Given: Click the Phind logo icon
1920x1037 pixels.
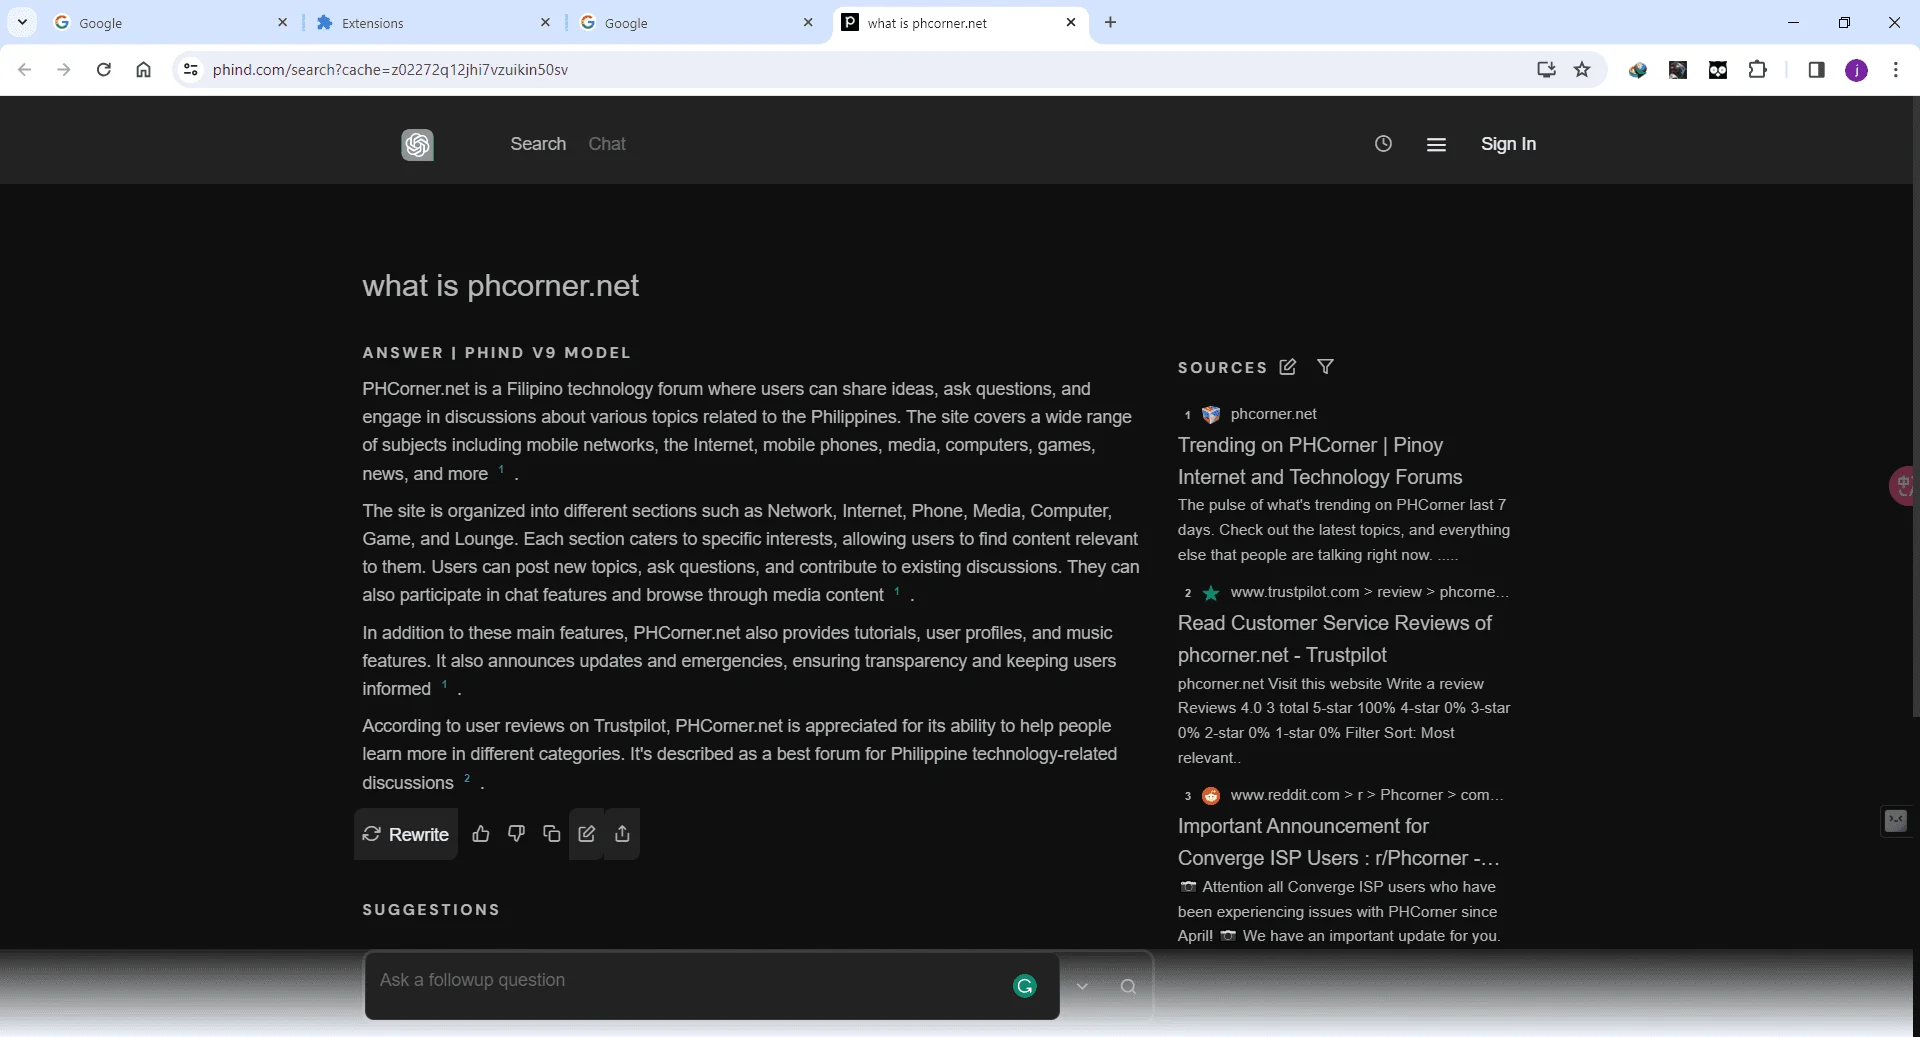Looking at the screenshot, I should (417, 145).
